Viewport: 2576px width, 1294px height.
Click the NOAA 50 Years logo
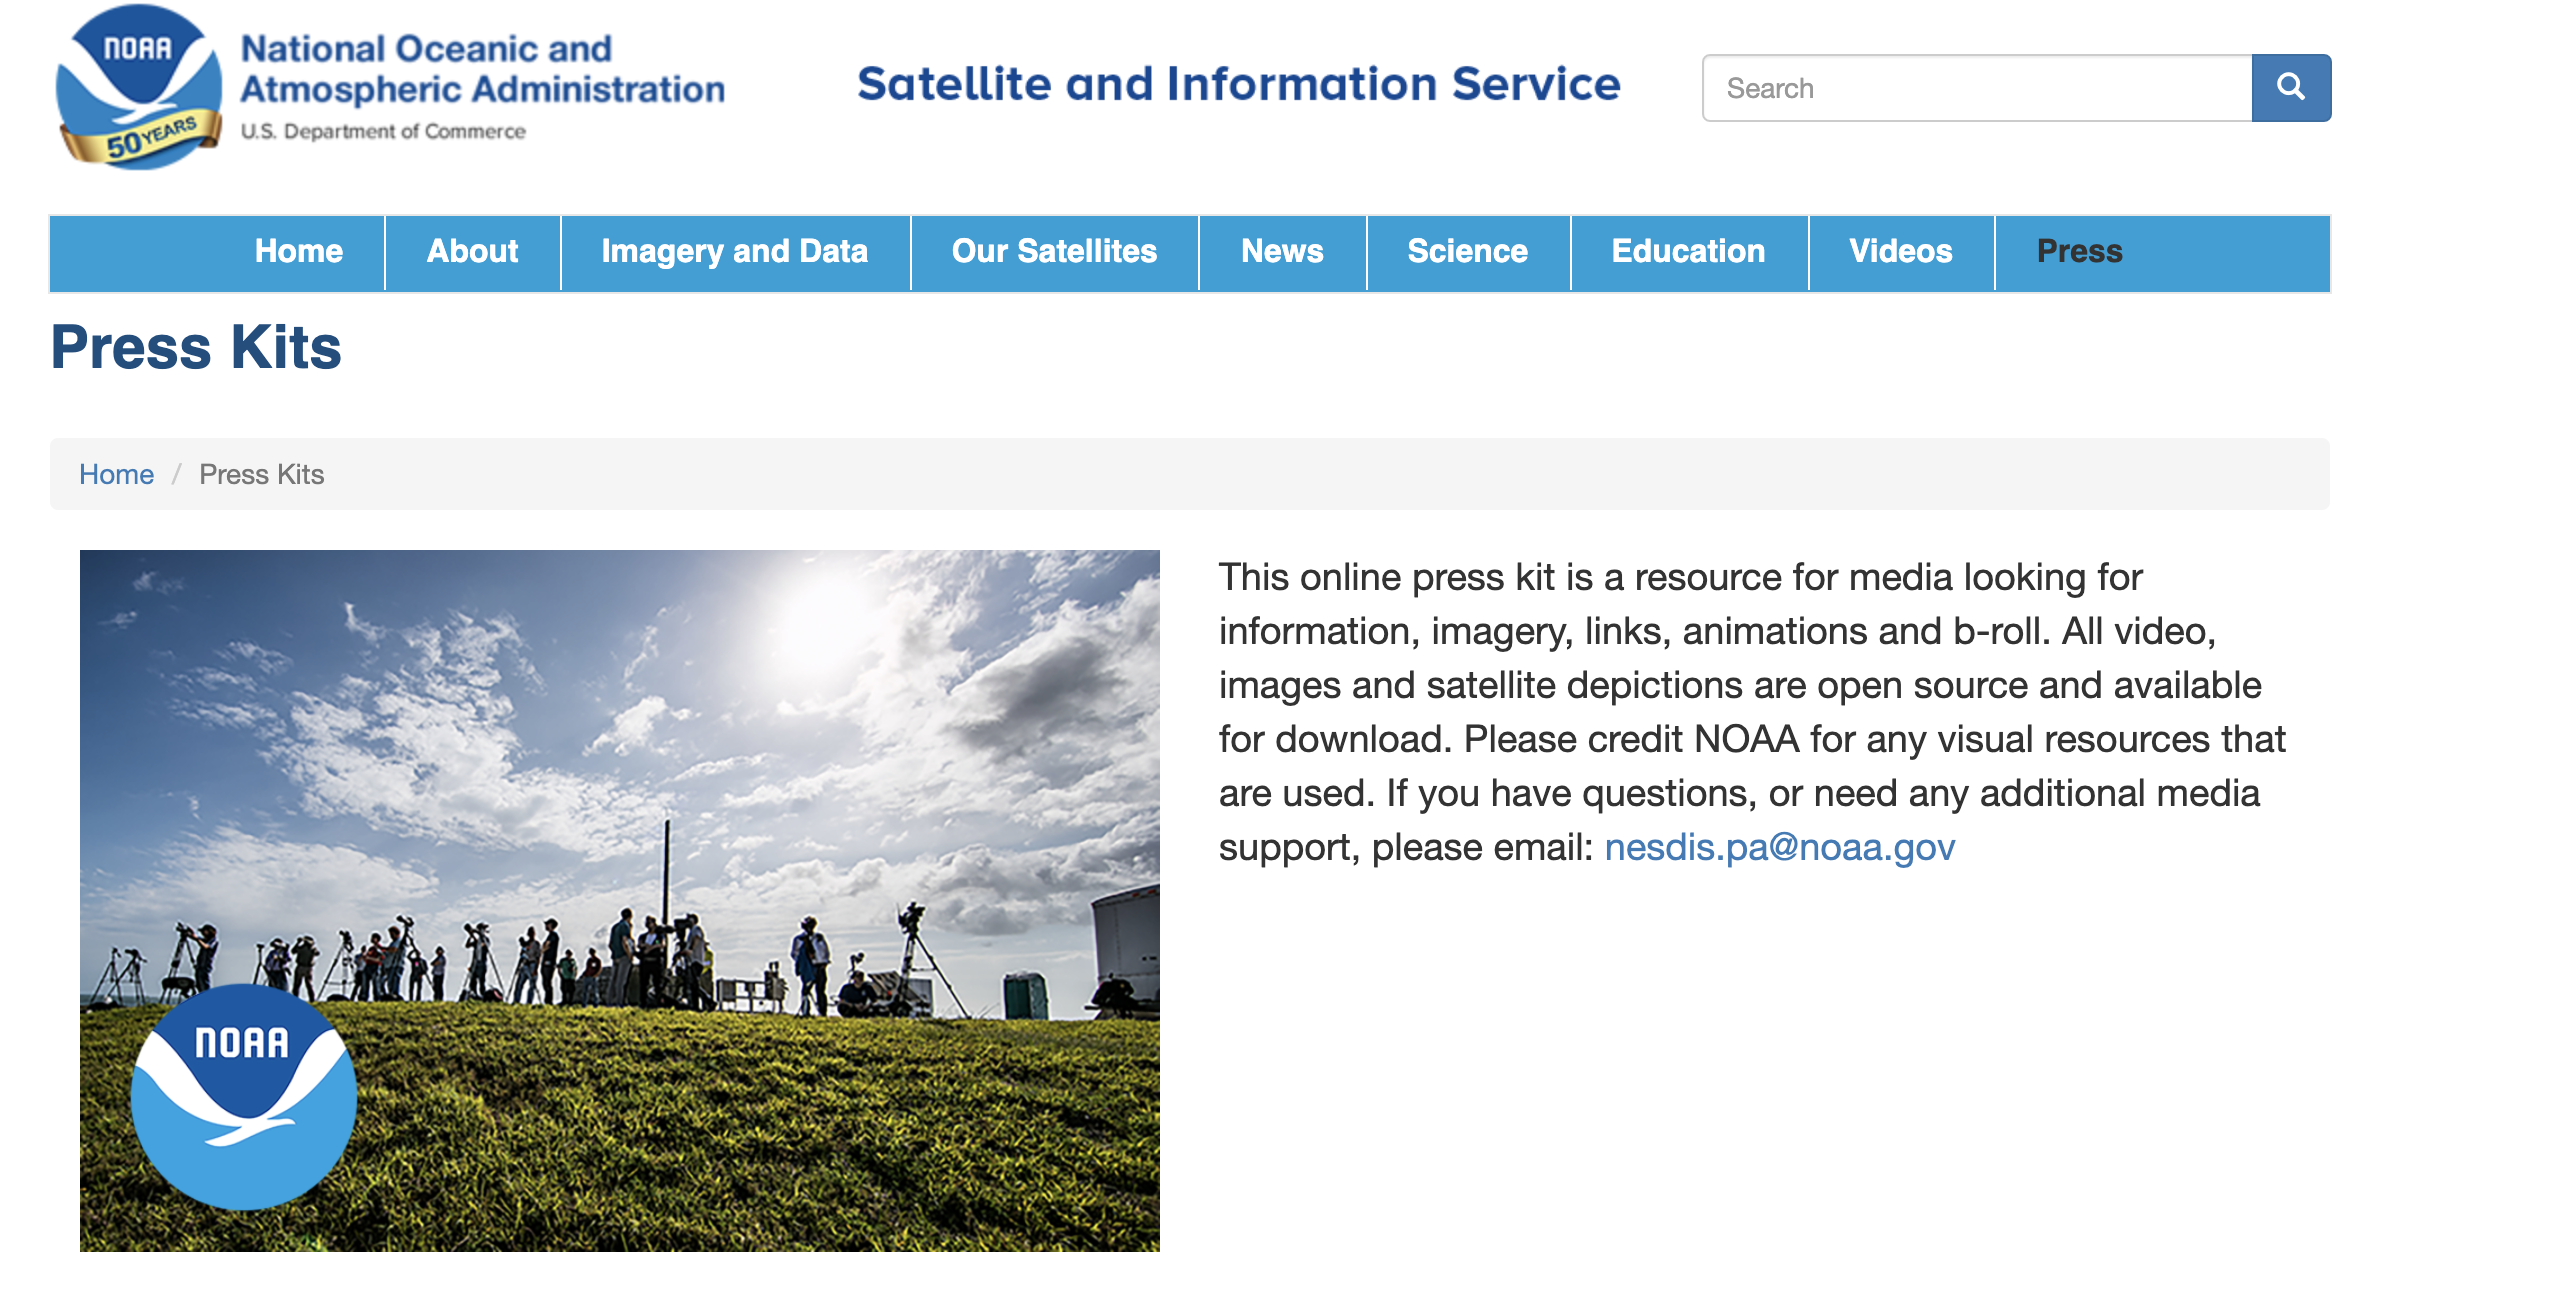tap(139, 87)
